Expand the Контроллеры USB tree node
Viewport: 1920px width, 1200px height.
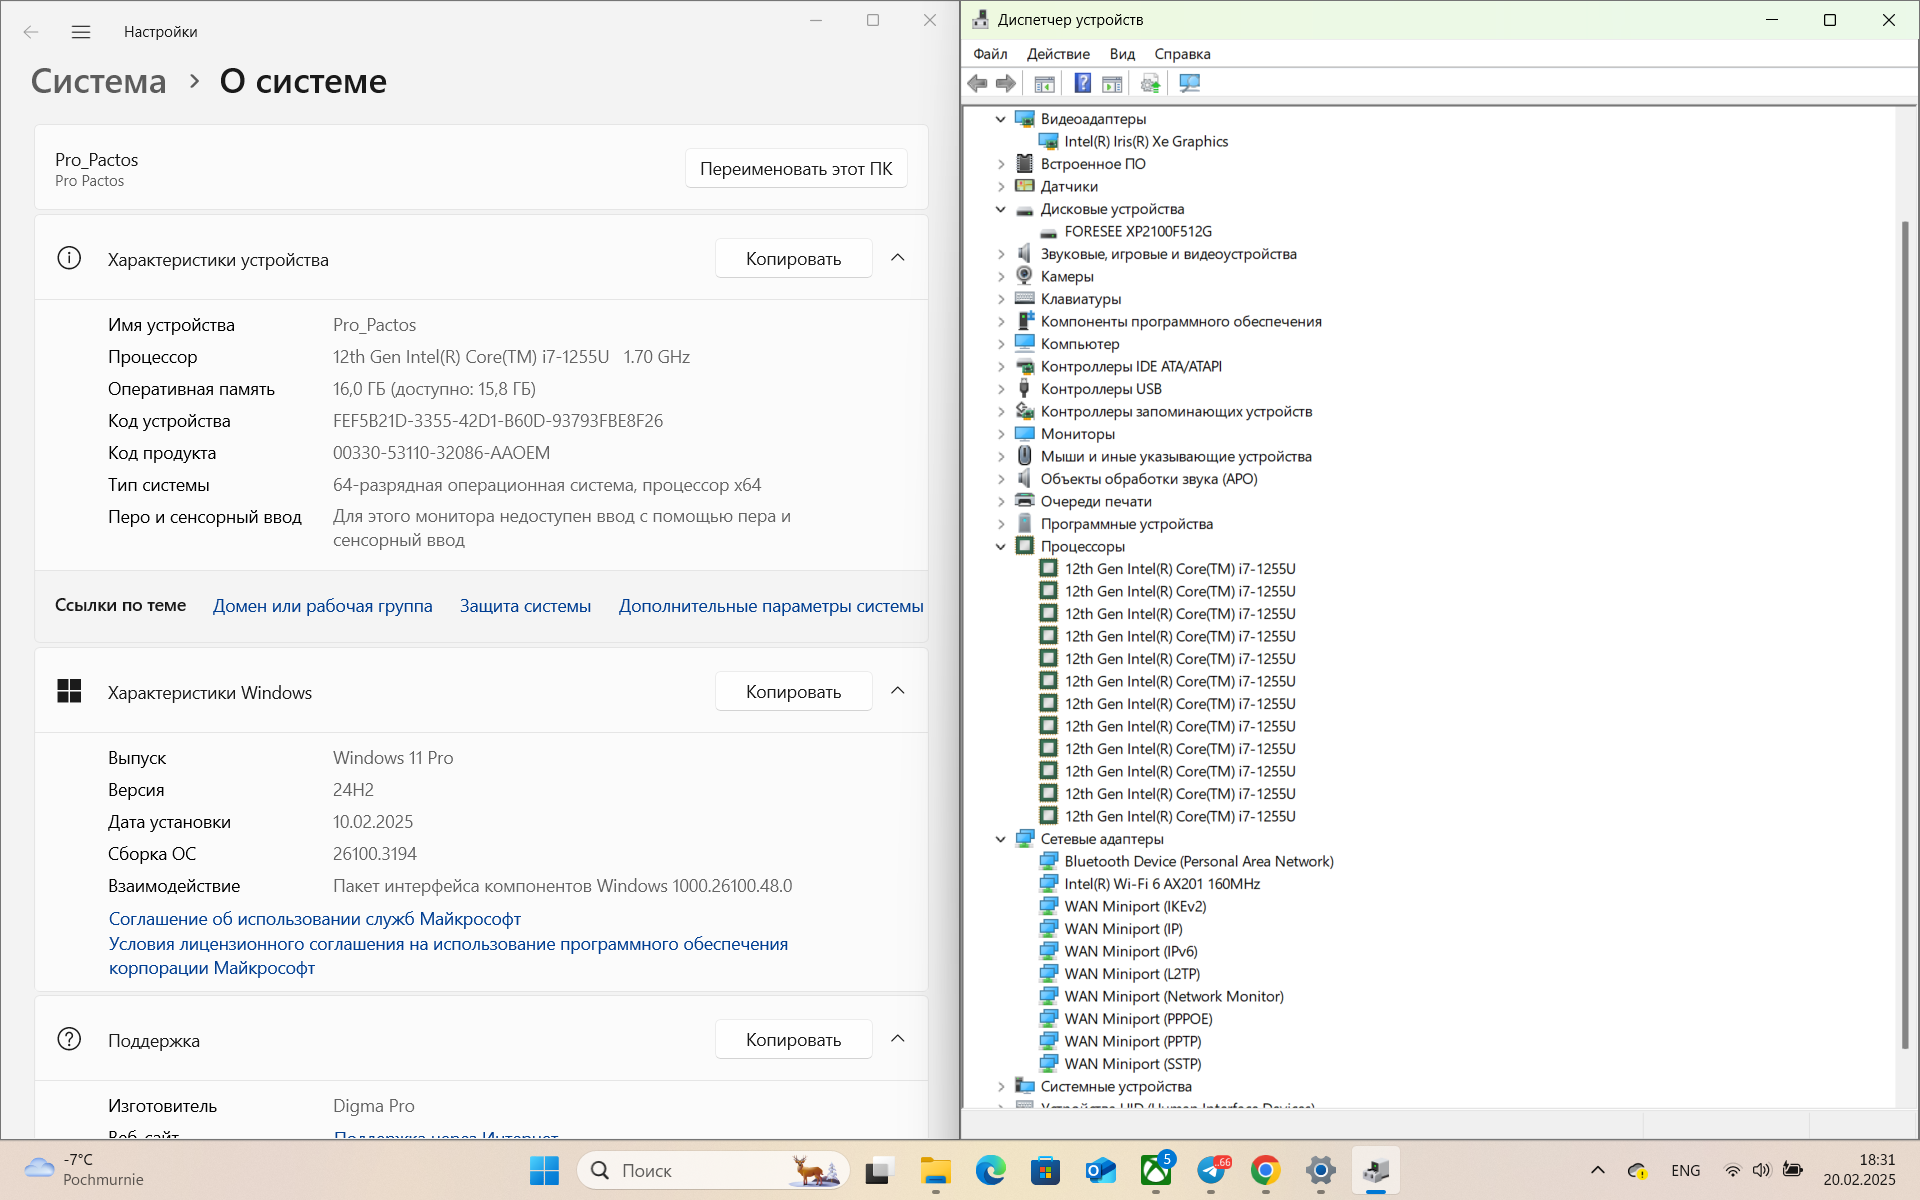[1001, 389]
